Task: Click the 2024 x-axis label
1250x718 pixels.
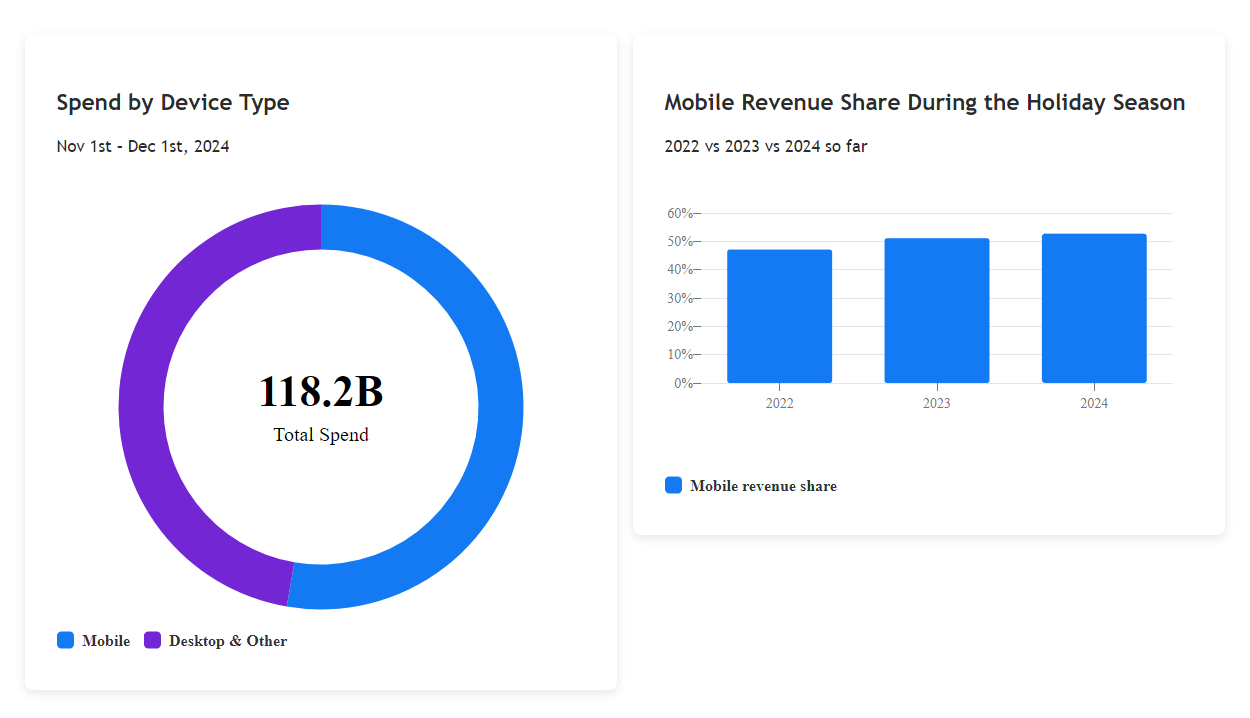Action: click(x=1094, y=403)
